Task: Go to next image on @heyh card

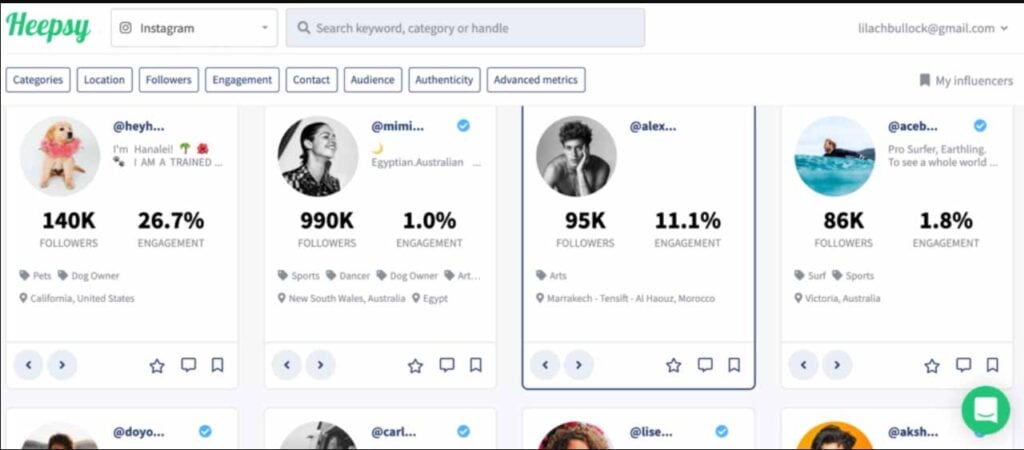Action: [x=62, y=366]
